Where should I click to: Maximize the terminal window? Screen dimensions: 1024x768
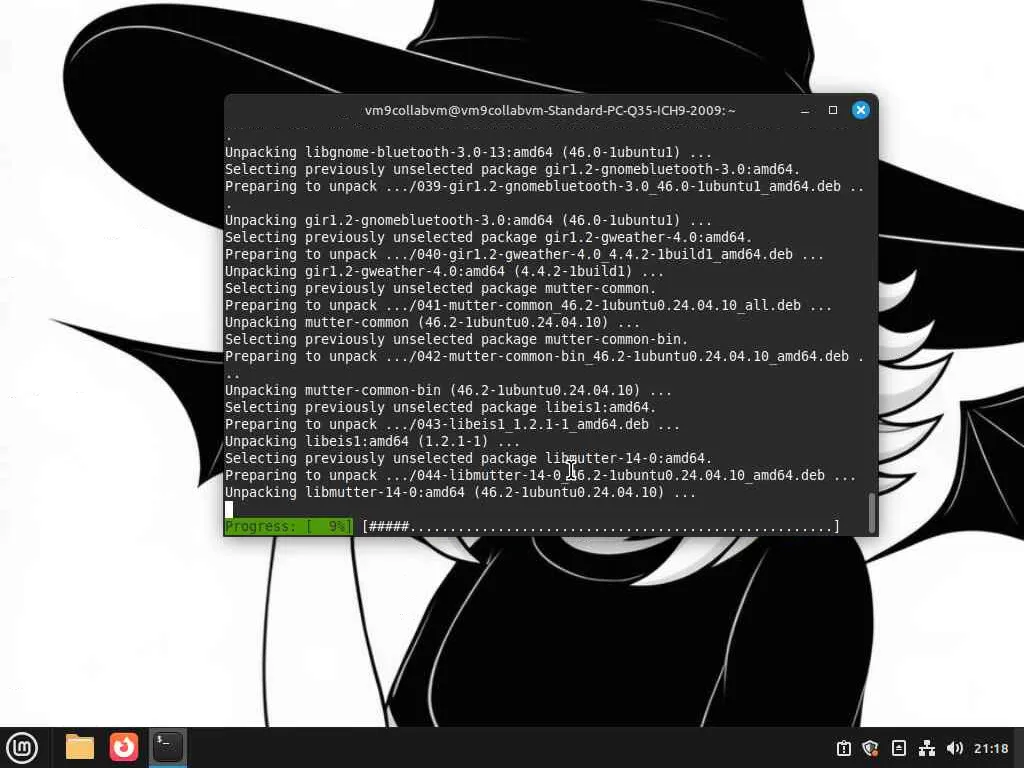point(833,110)
